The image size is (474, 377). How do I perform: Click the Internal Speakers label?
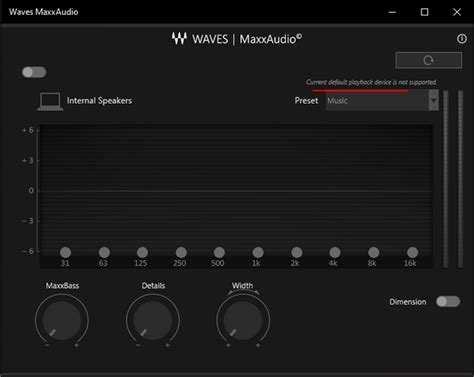[x=99, y=101]
